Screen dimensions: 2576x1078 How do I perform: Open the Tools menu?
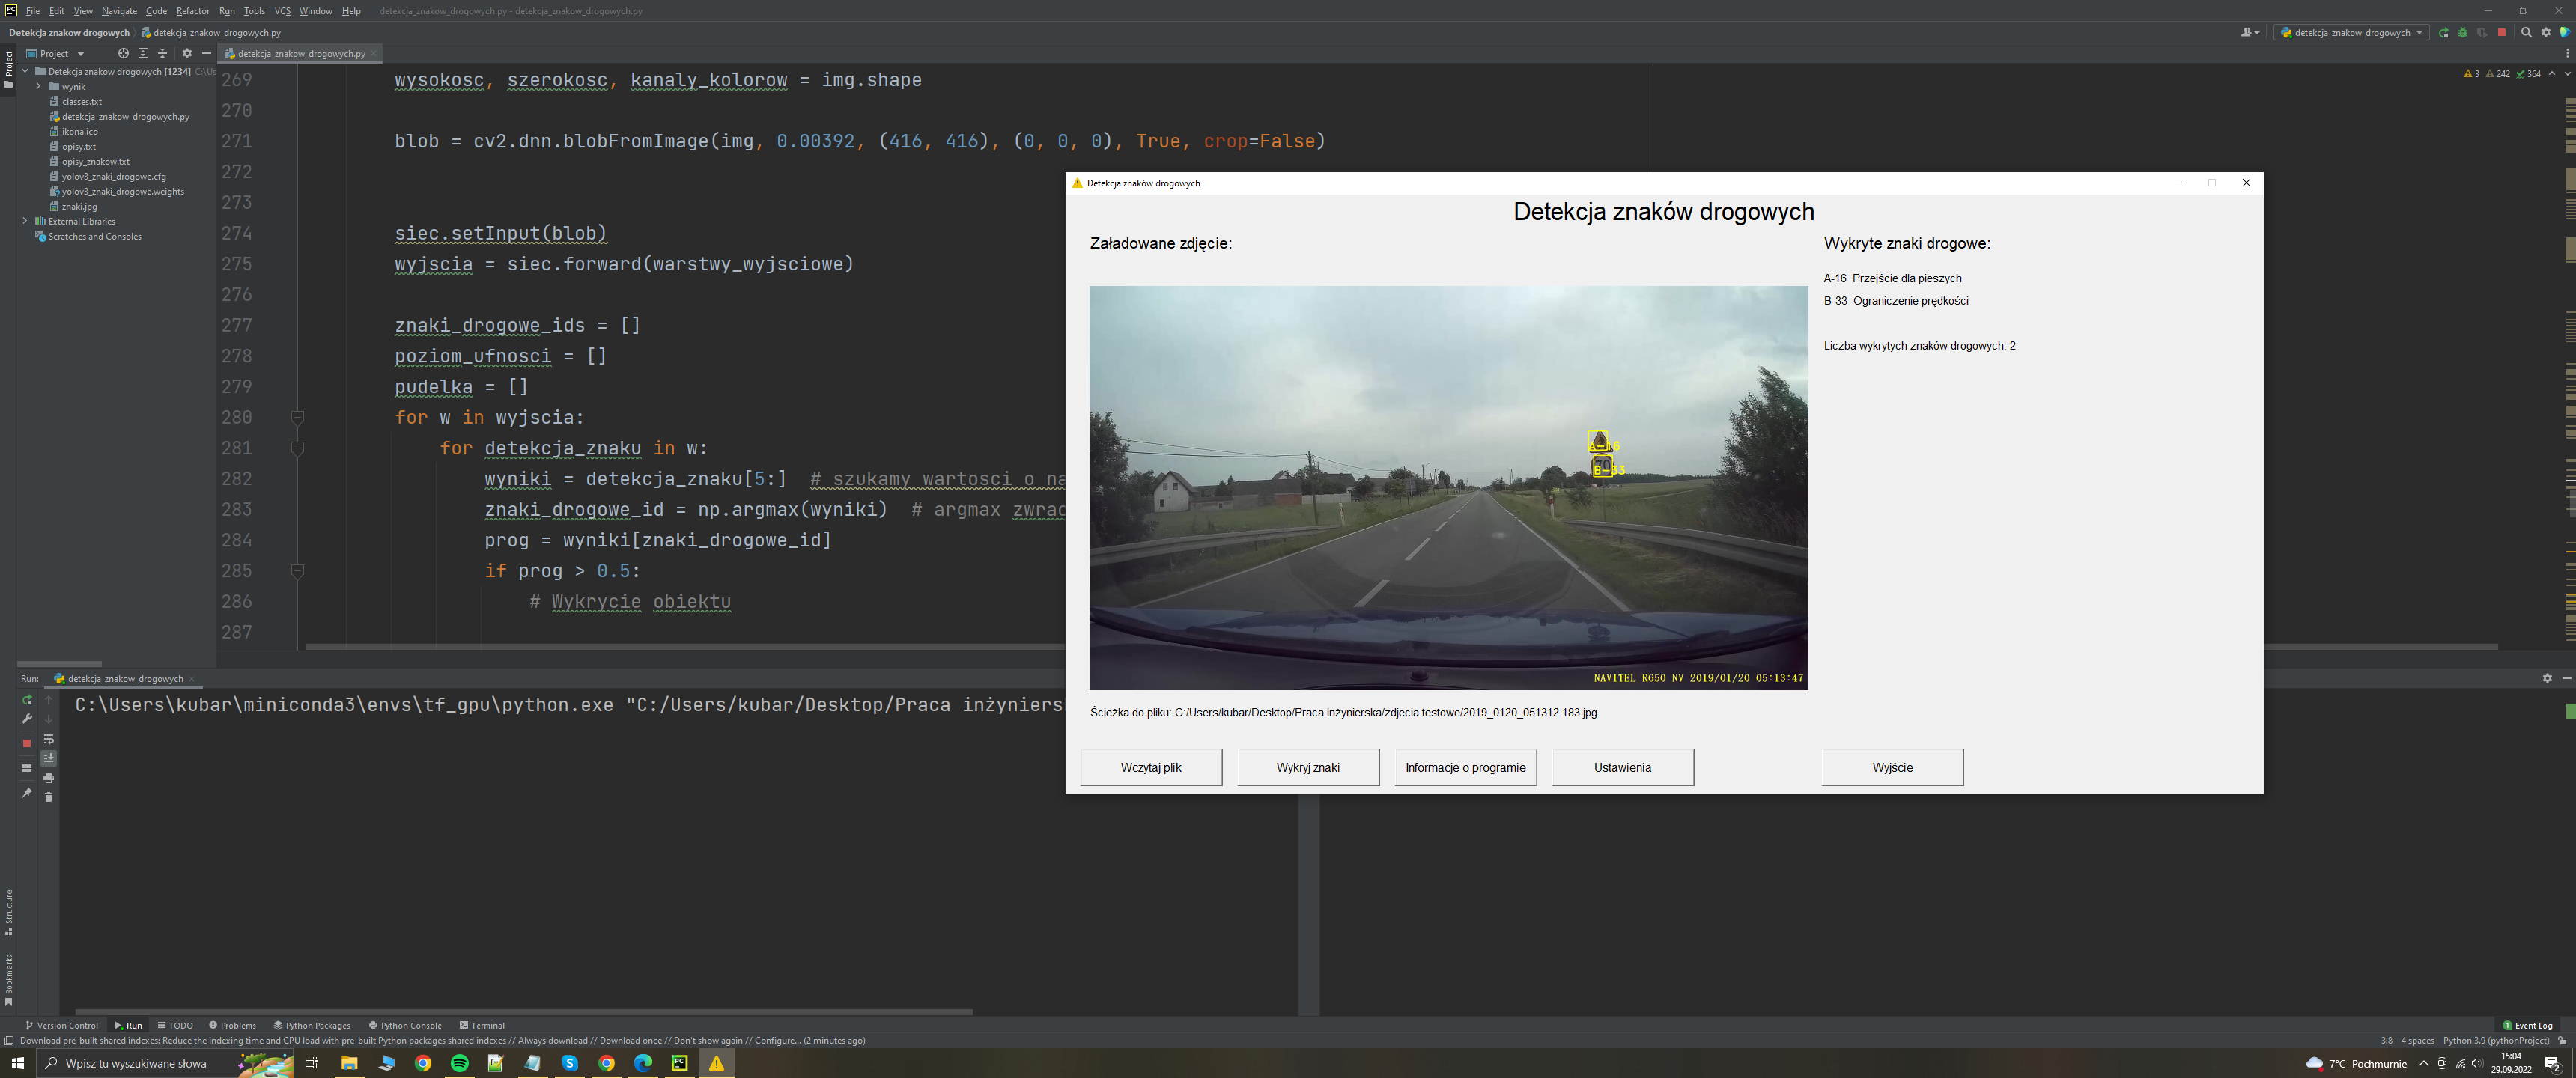pyautogui.click(x=254, y=11)
